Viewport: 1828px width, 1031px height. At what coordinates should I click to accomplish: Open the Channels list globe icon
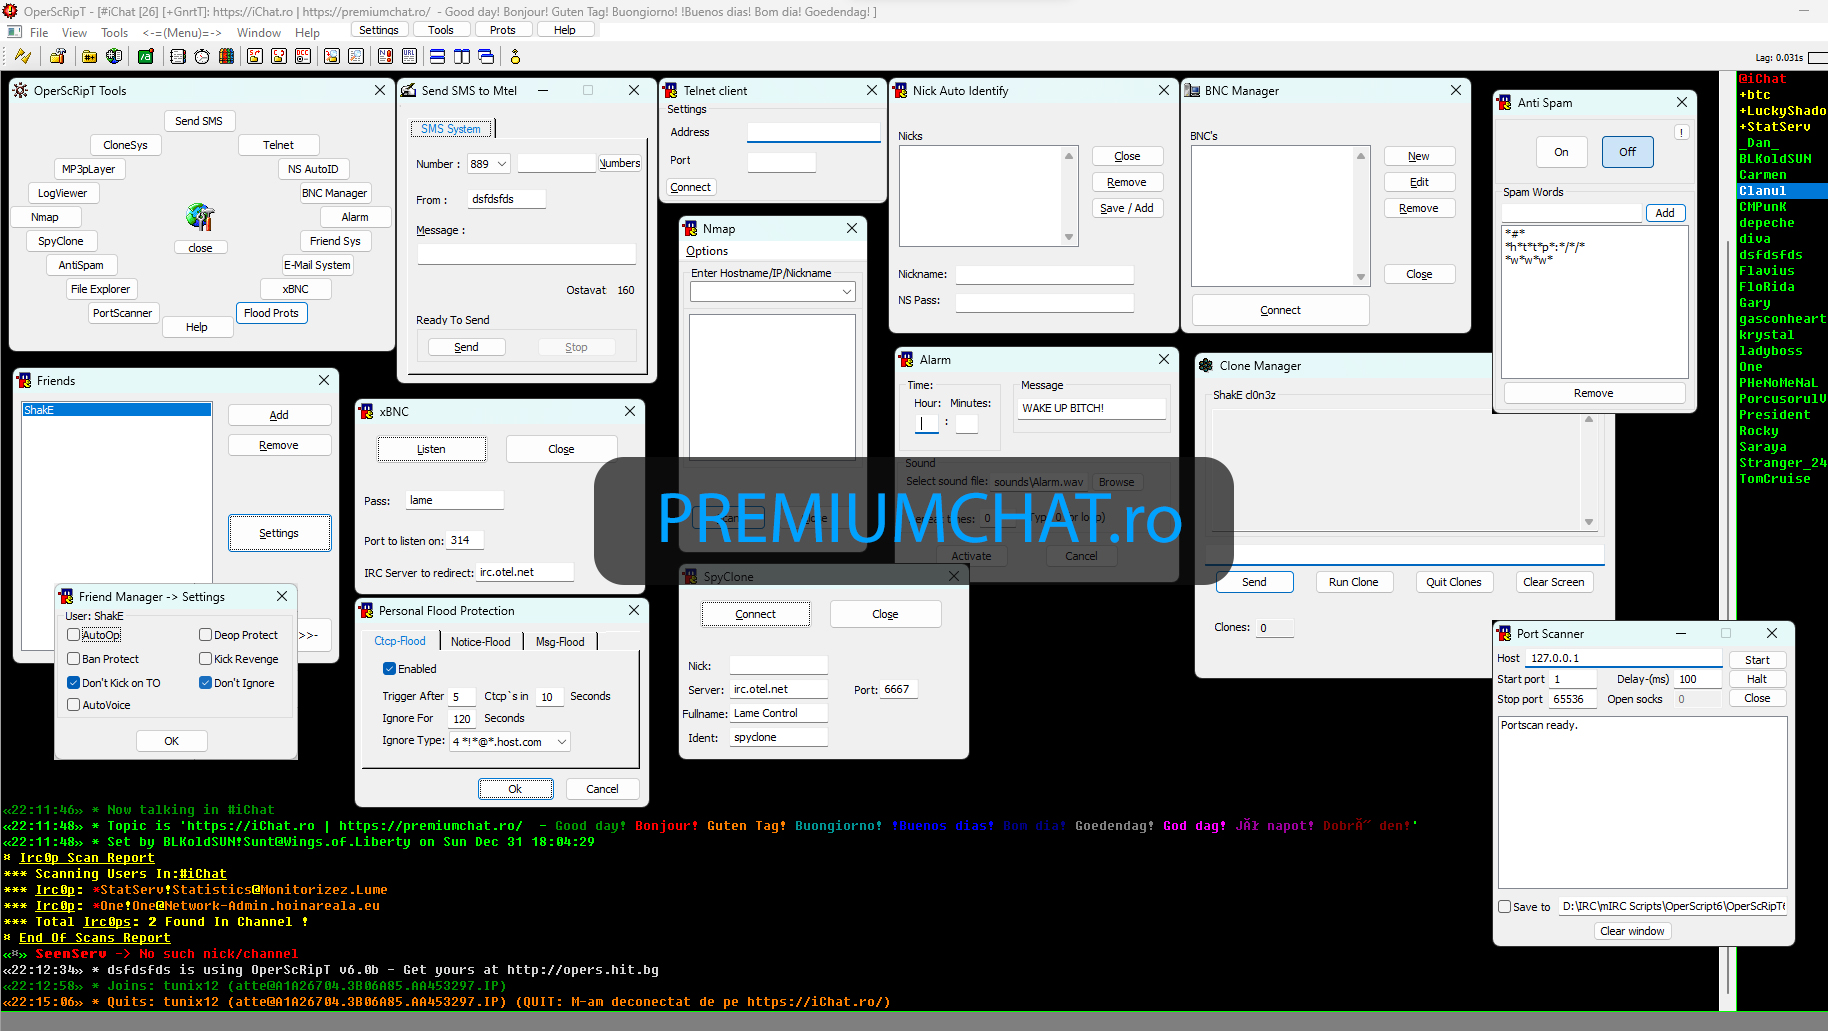tap(114, 56)
